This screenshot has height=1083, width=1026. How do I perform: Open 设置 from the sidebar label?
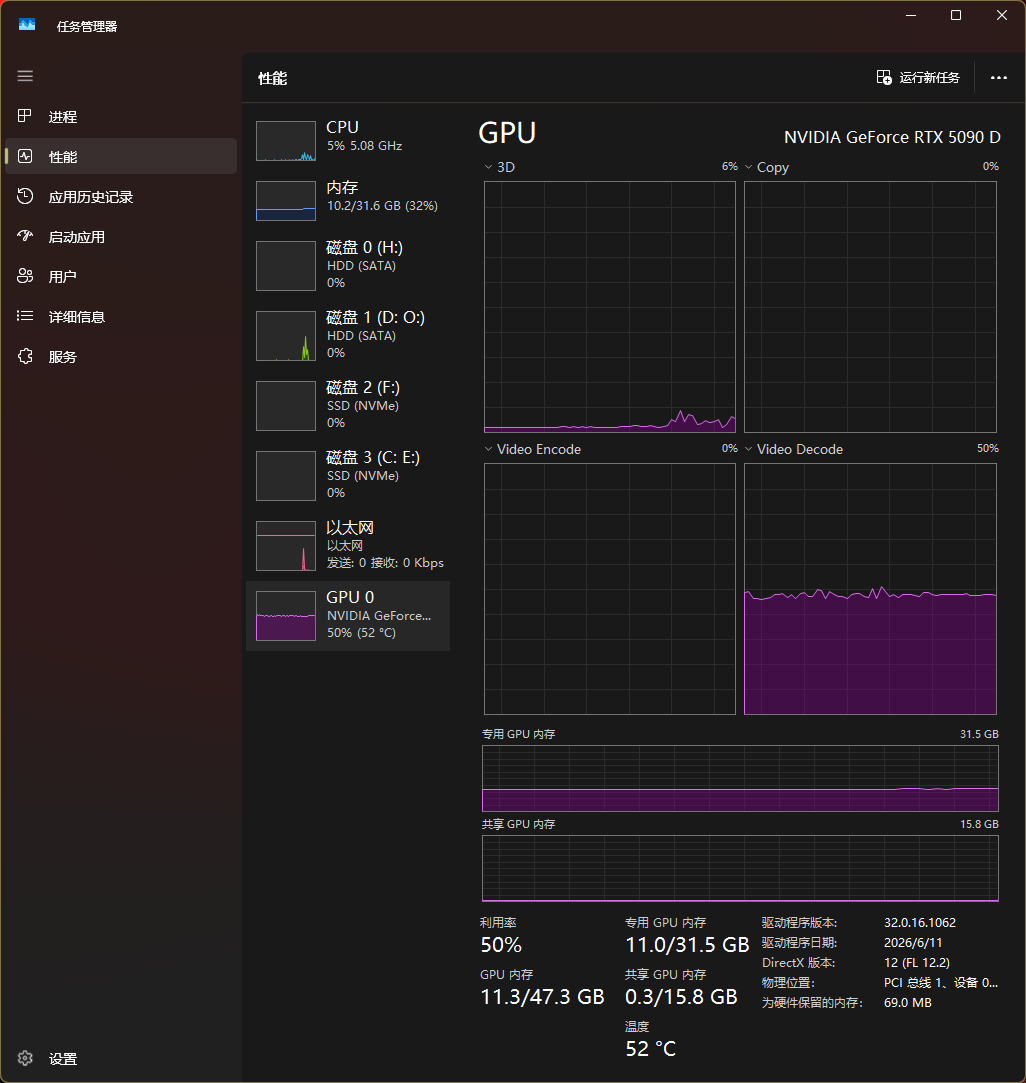coord(63,1059)
